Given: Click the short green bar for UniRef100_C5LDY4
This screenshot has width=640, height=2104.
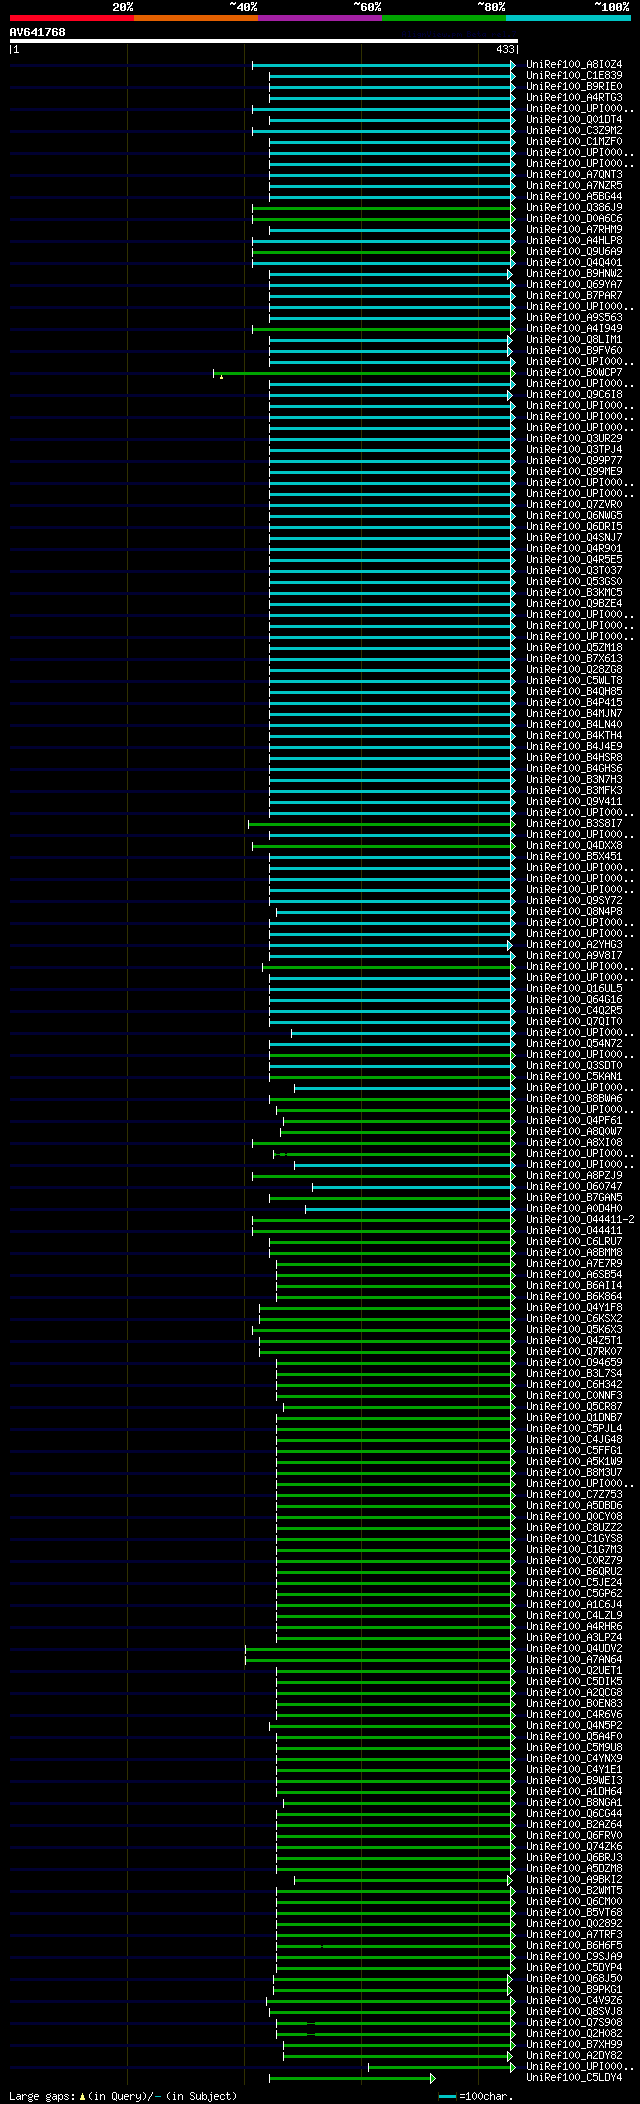Looking at the screenshot, I should point(352,2078).
